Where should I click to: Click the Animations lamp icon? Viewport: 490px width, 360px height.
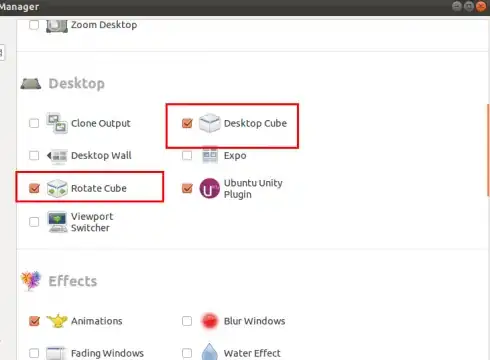coord(57,321)
